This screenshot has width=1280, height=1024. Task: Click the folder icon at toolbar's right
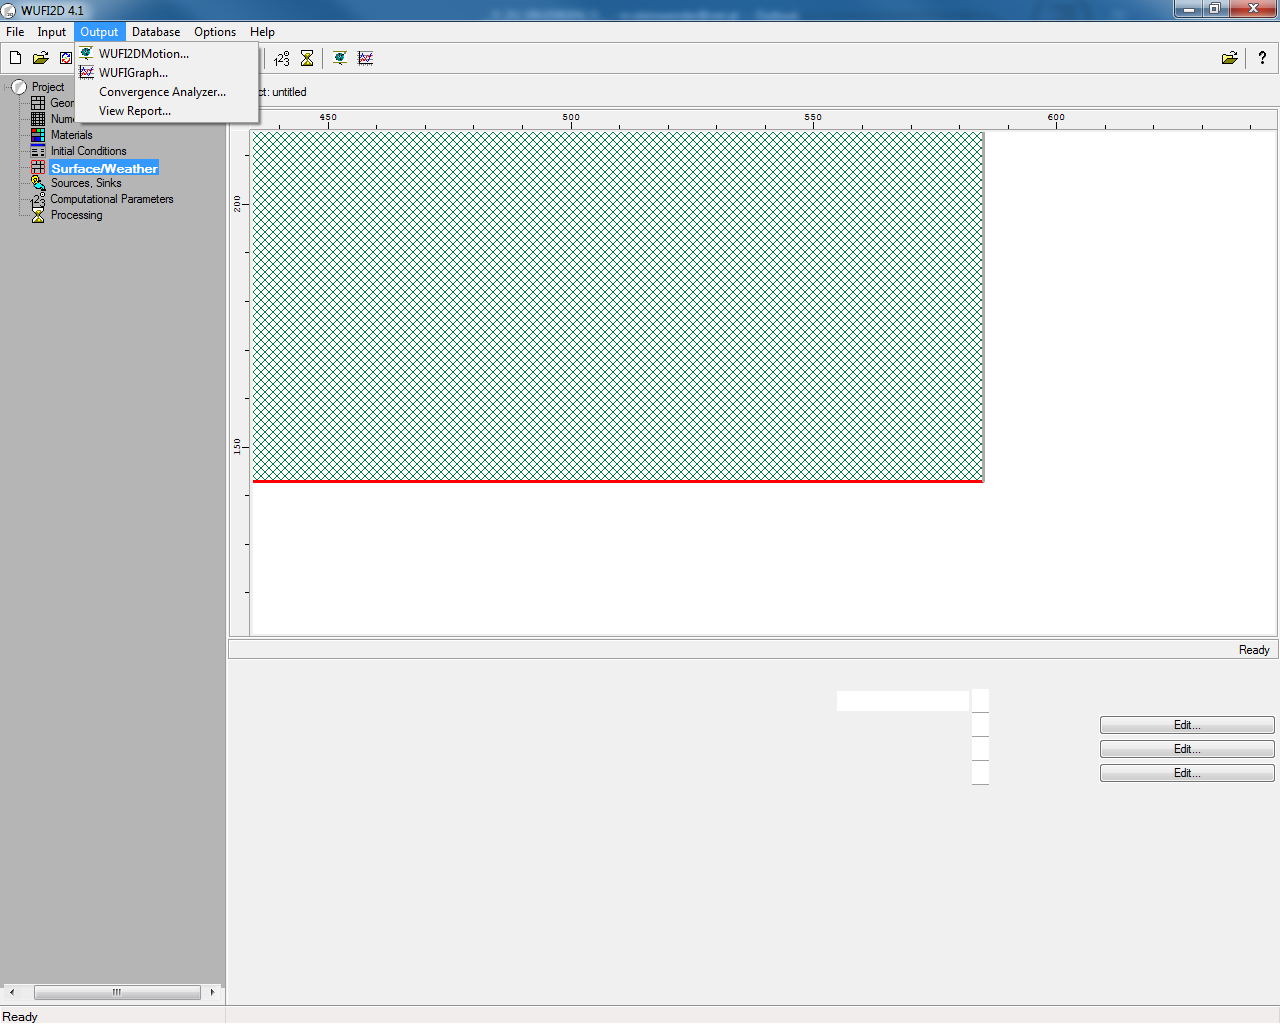click(1229, 58)
